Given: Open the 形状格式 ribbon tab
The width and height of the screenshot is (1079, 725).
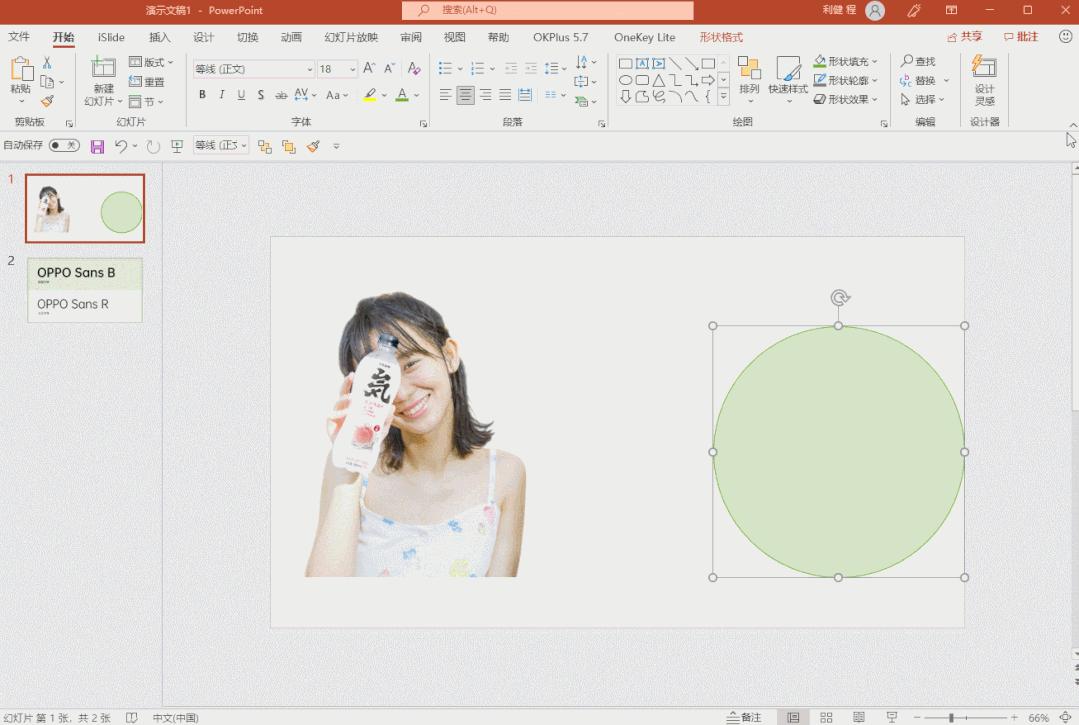Looking at the screenshot, I should [x=722, y=37].
